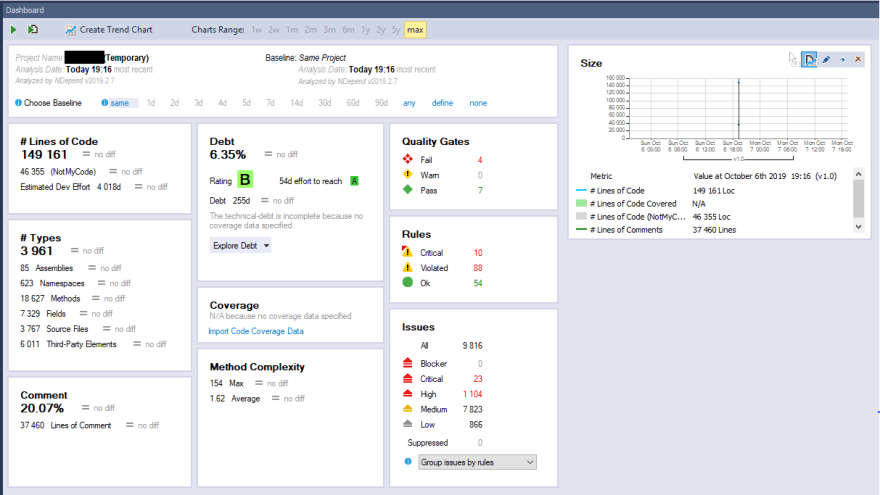Click the 3 961 types count
The height and width of the screenshot is (495, 880).
[36, 251]
